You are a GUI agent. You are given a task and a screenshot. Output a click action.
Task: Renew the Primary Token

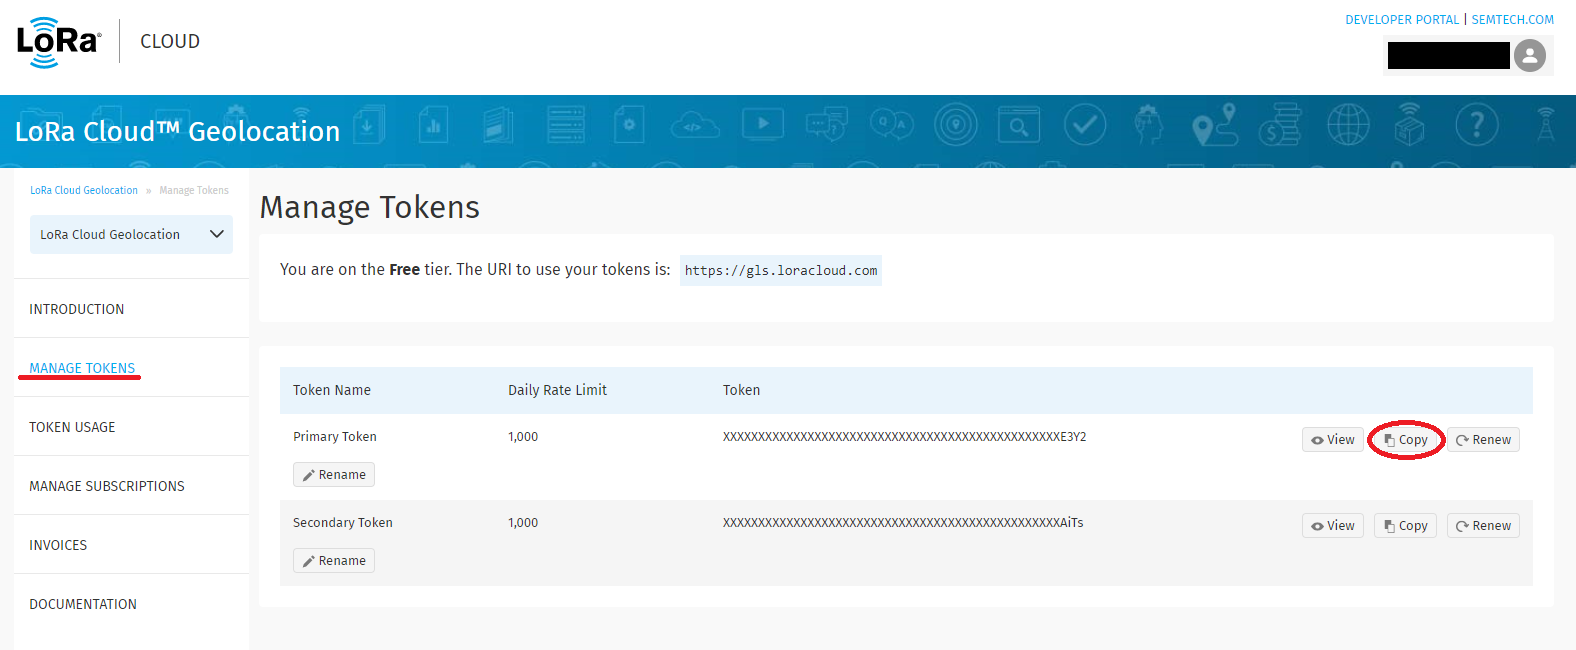pos(1483,440)
